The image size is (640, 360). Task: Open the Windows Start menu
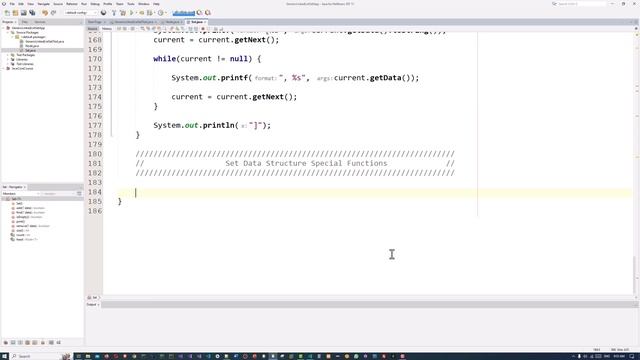[4, 356]
